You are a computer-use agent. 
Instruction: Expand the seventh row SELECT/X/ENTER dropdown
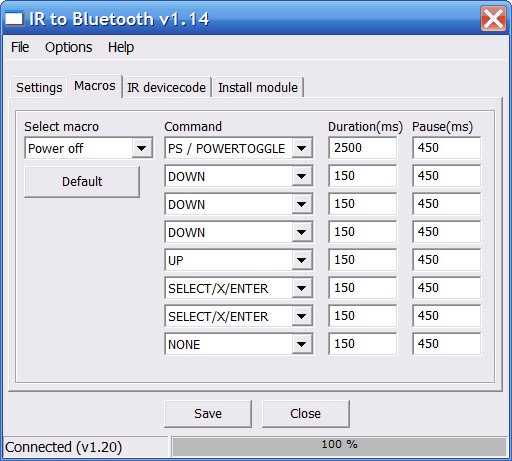[302, 316]
